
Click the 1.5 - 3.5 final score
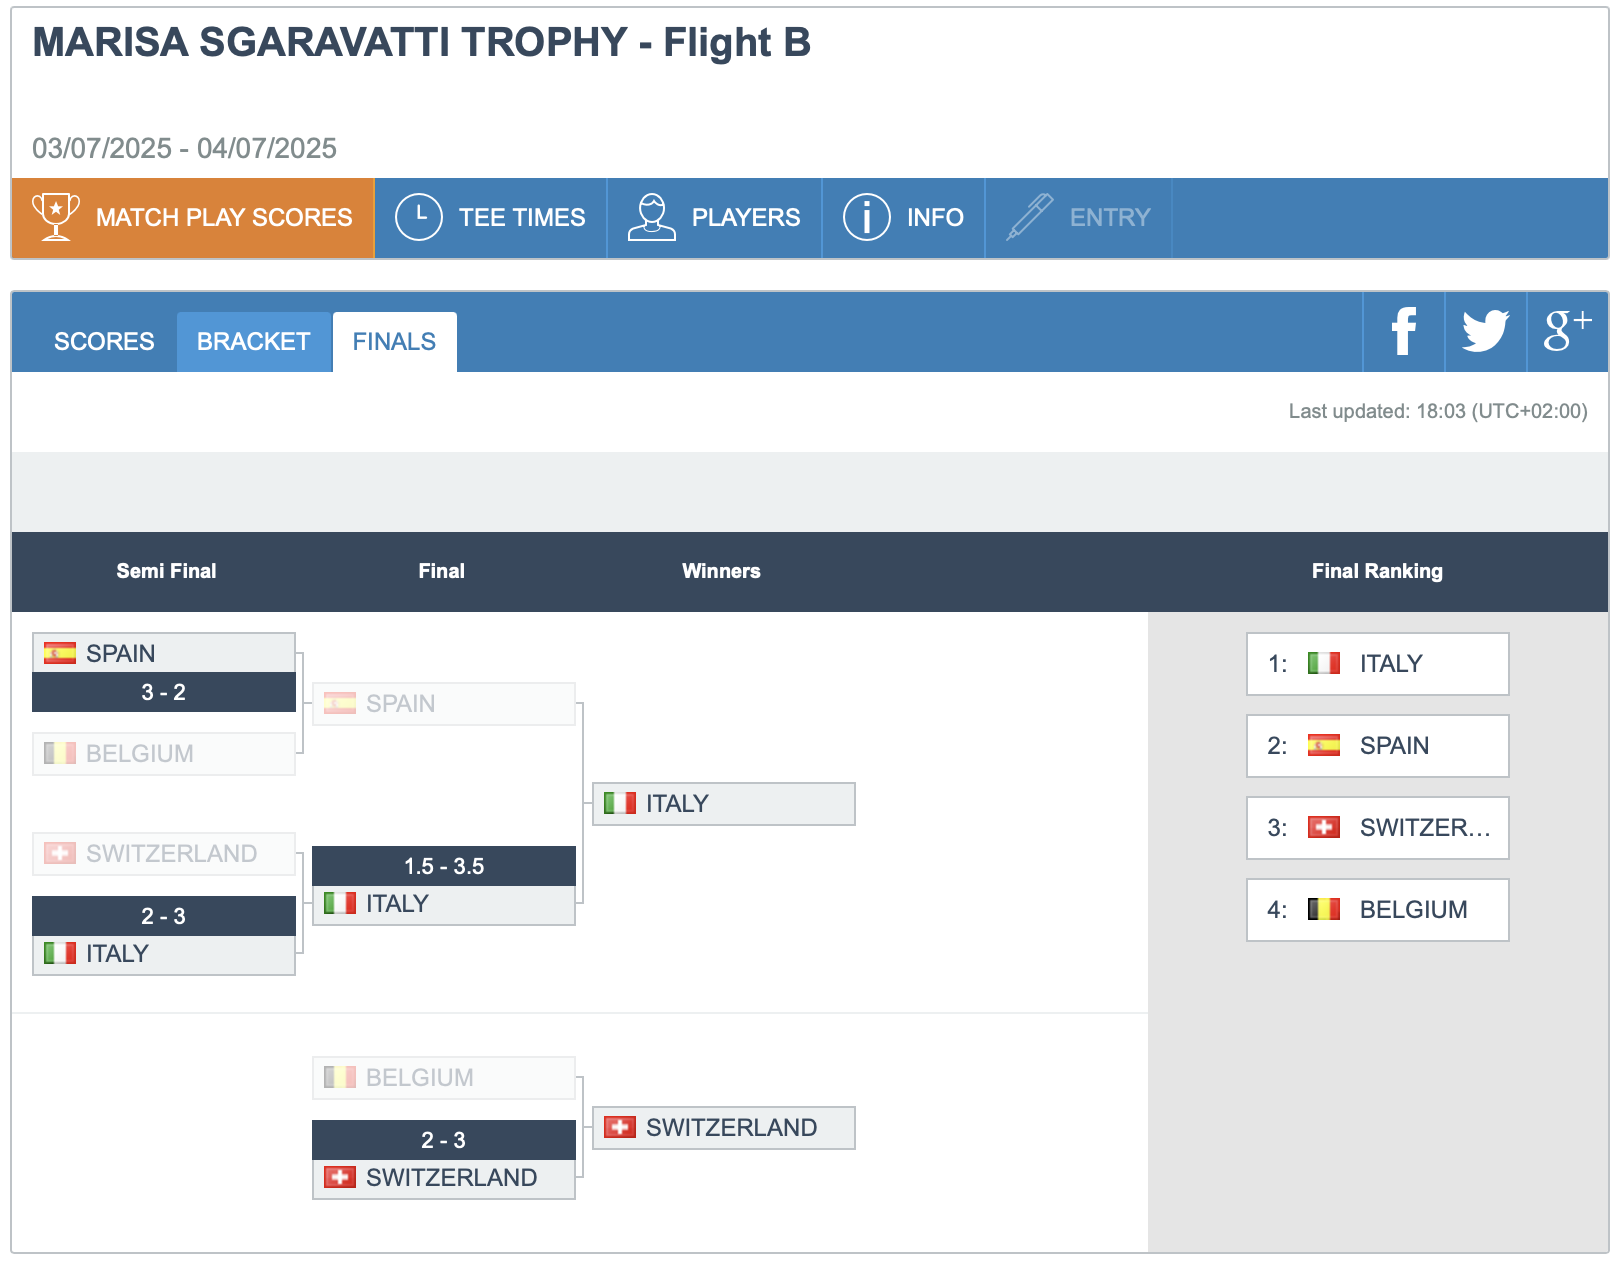pyautogui.click(x=444, y=866)
